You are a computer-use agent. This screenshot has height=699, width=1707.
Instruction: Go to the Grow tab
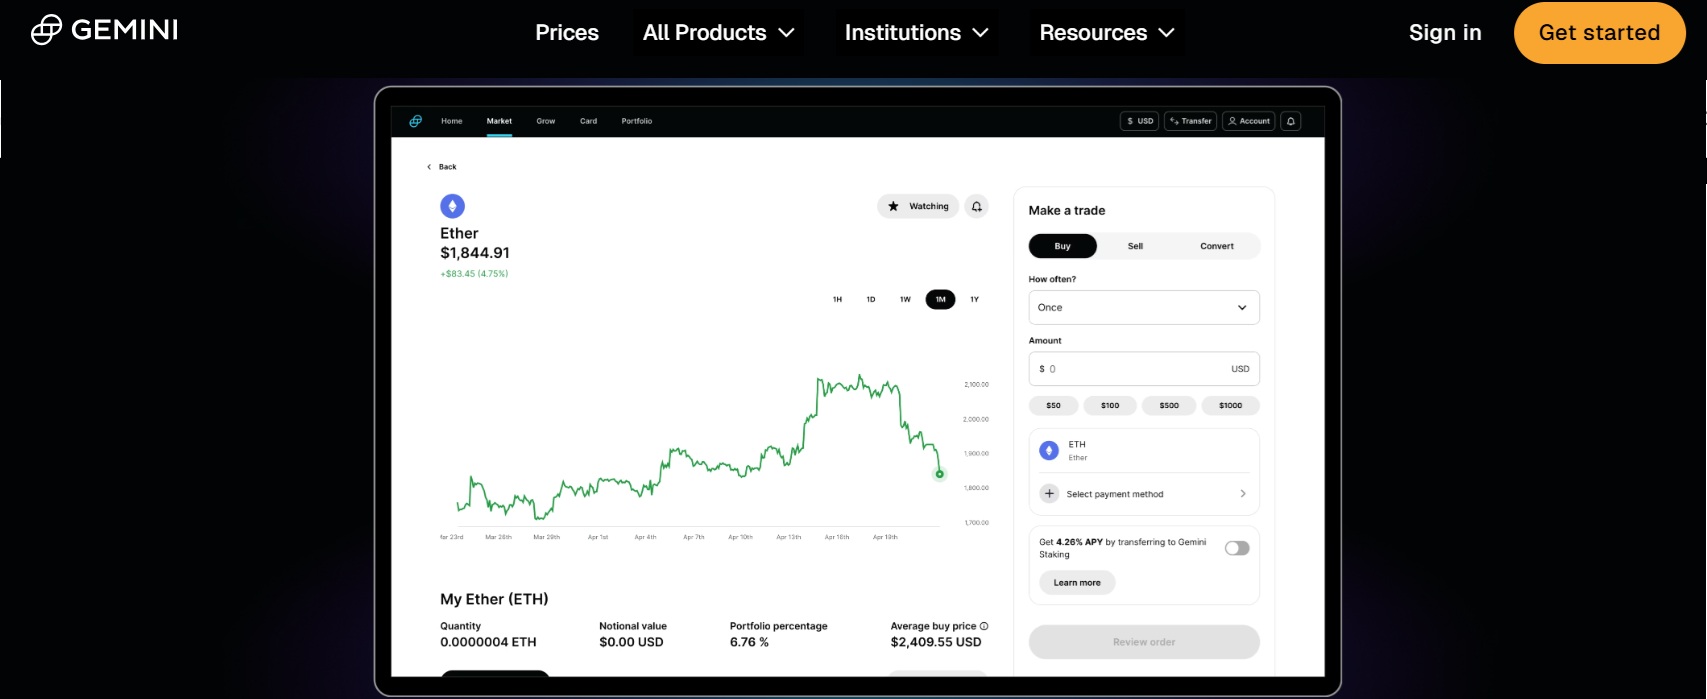pyautogui.click(x=546, y=121)
